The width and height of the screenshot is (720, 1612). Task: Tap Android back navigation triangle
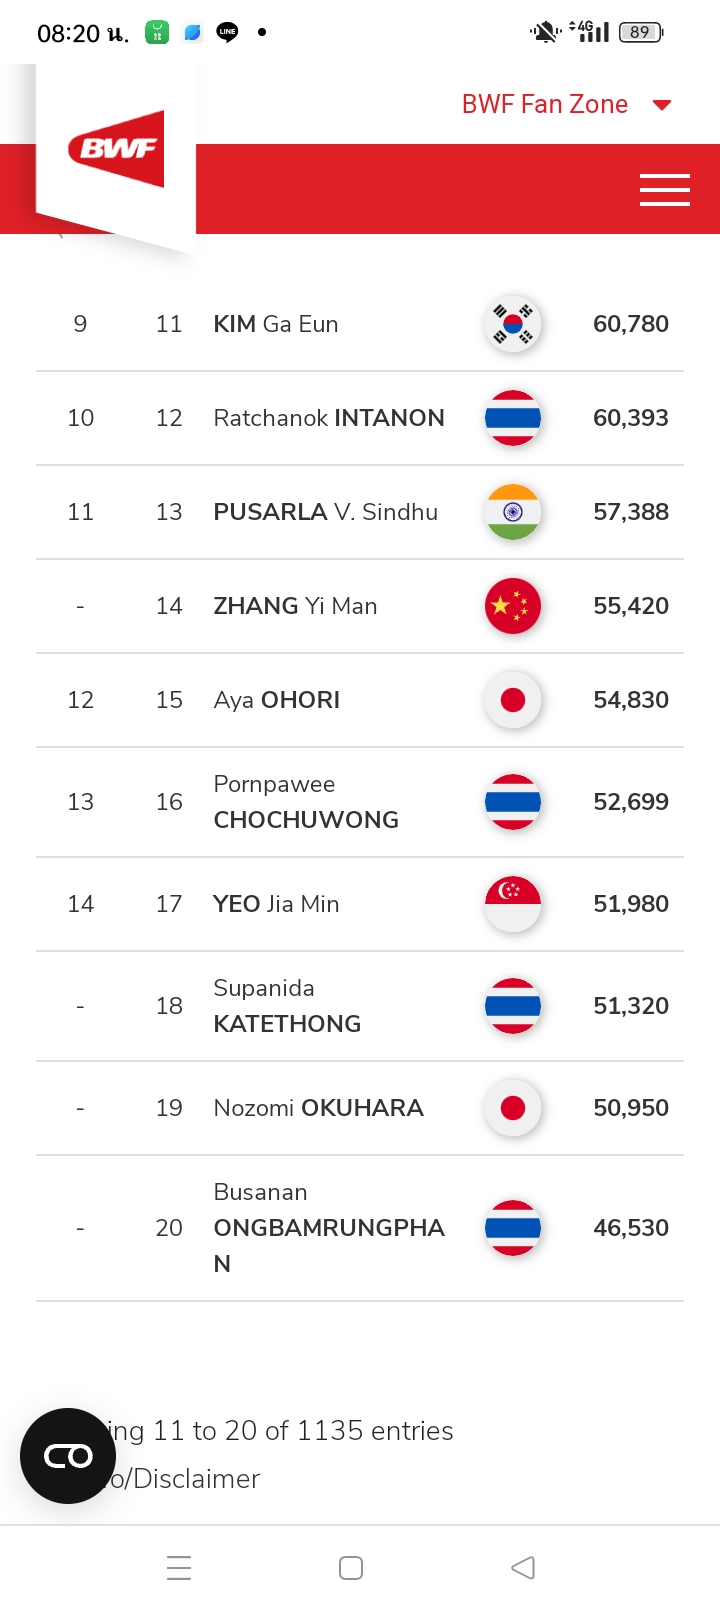tap(523, 1568)
